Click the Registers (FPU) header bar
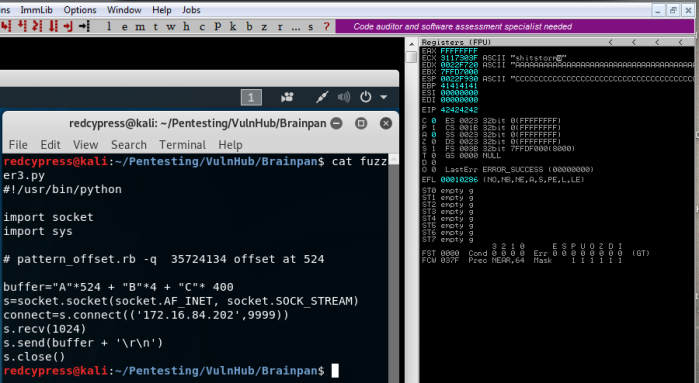The image size is (699, 383). [557, 42]
